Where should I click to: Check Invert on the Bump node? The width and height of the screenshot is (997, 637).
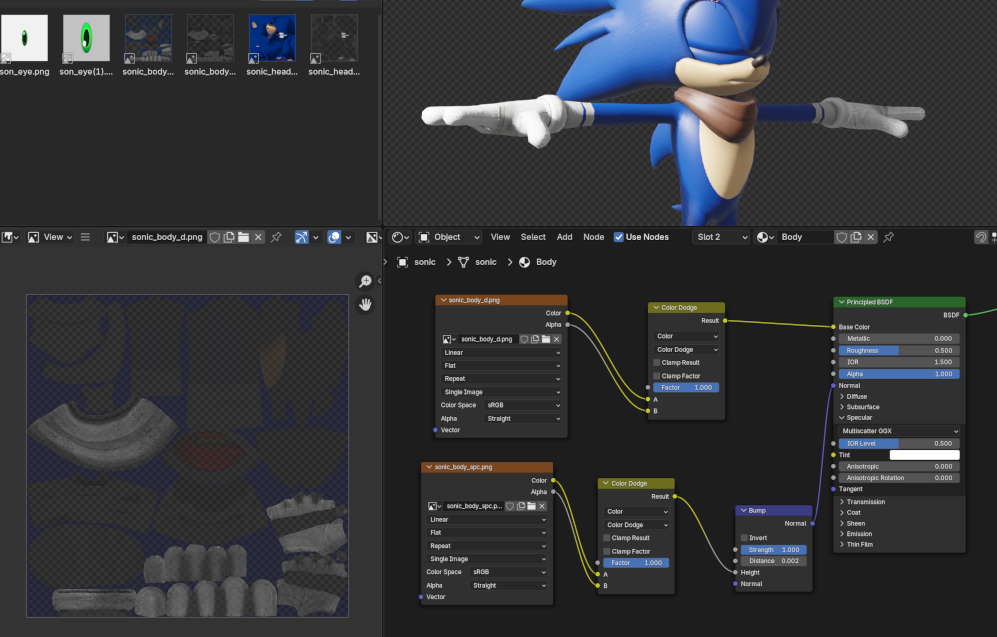(x=744, y=538)
